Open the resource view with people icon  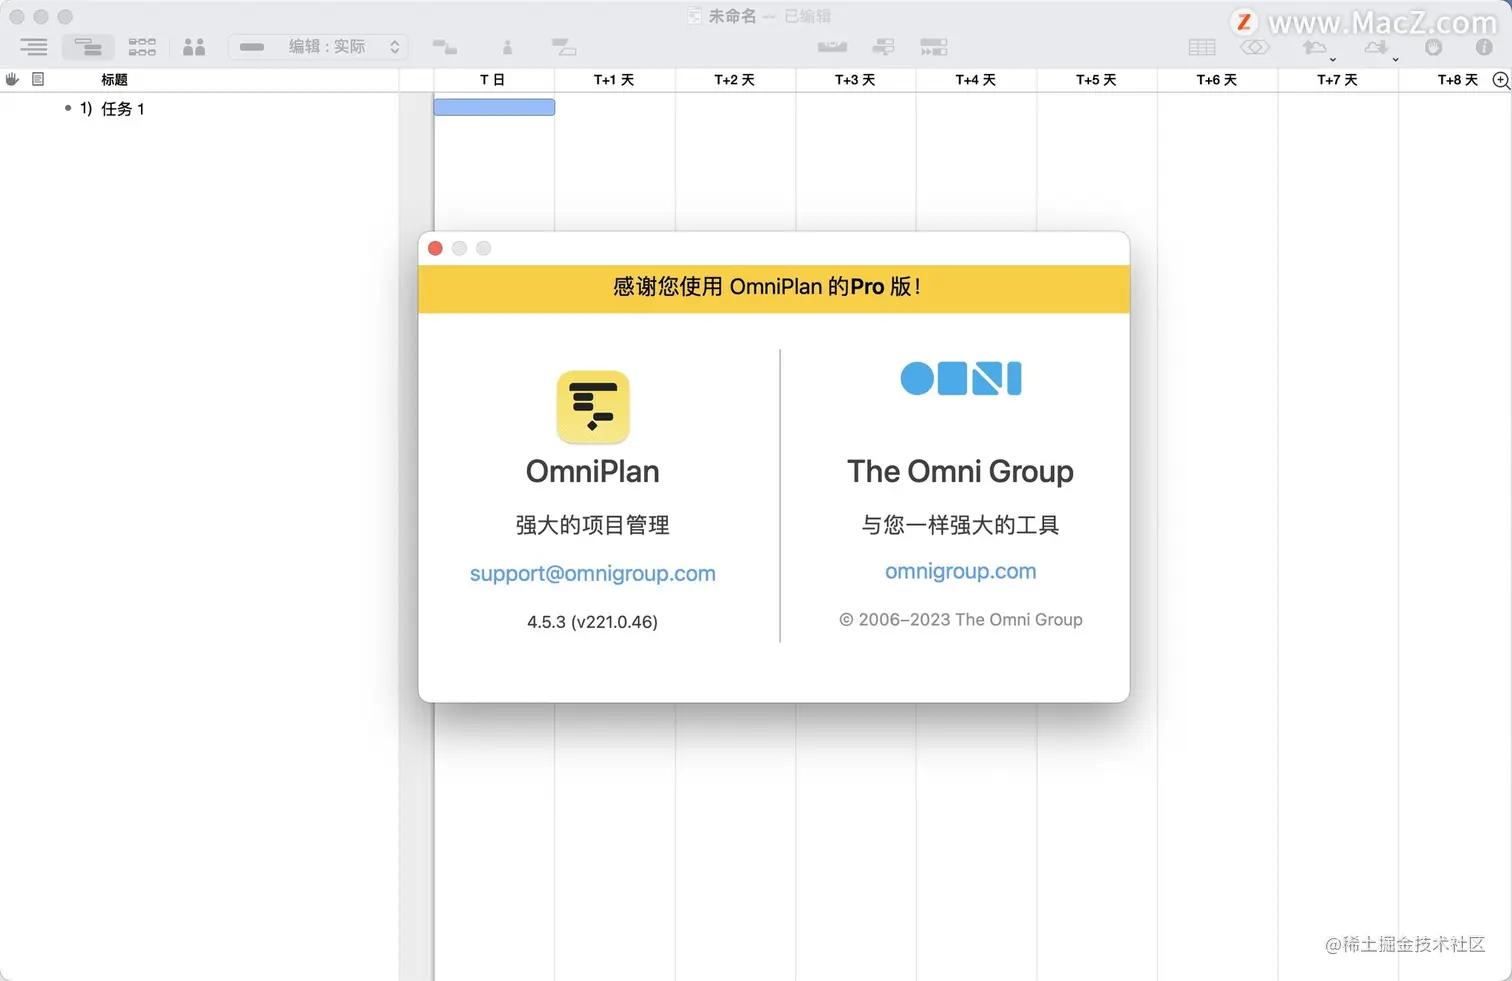click(194, 47)
